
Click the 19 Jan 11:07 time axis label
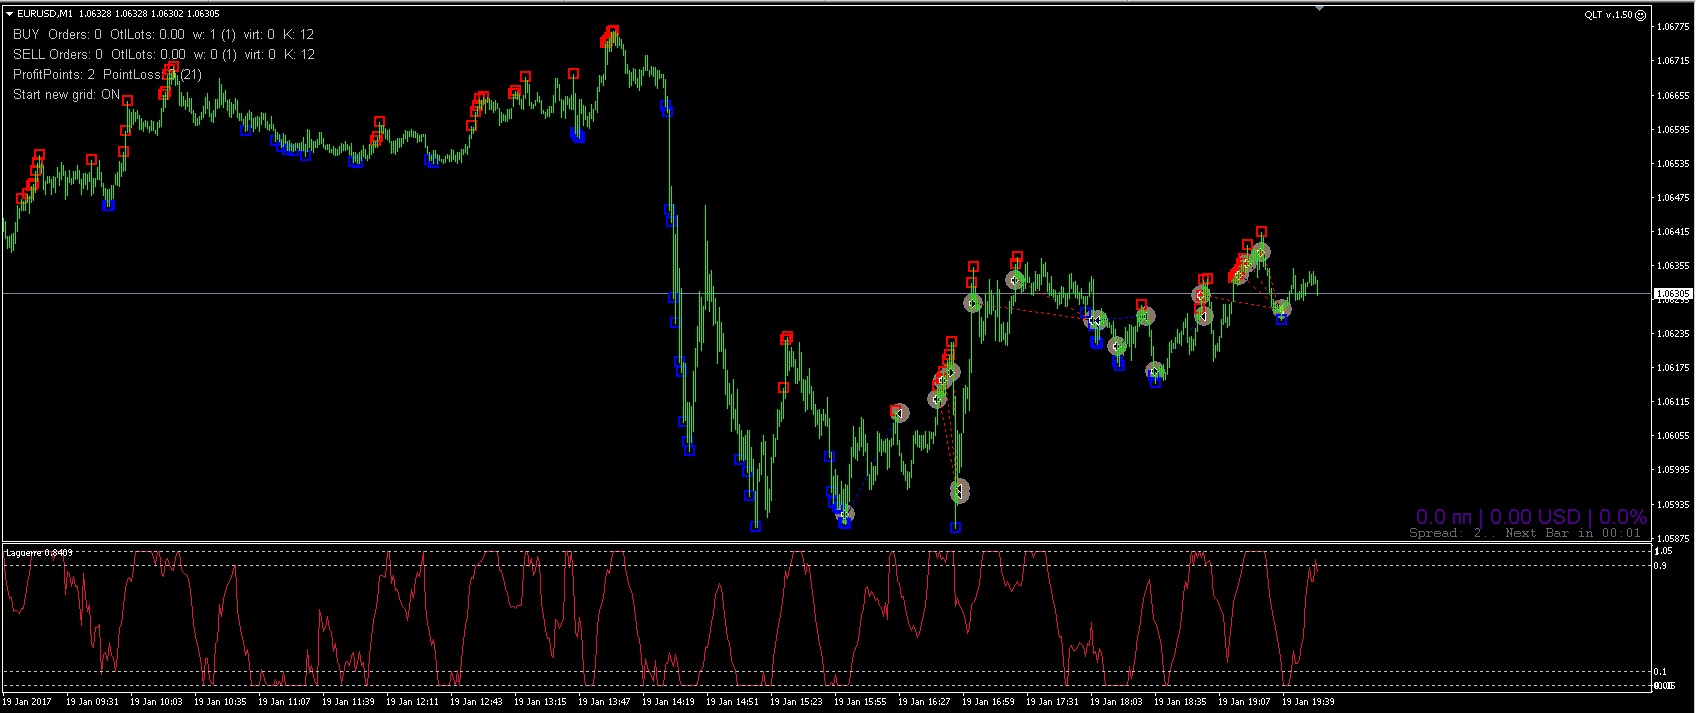(284, 702)
